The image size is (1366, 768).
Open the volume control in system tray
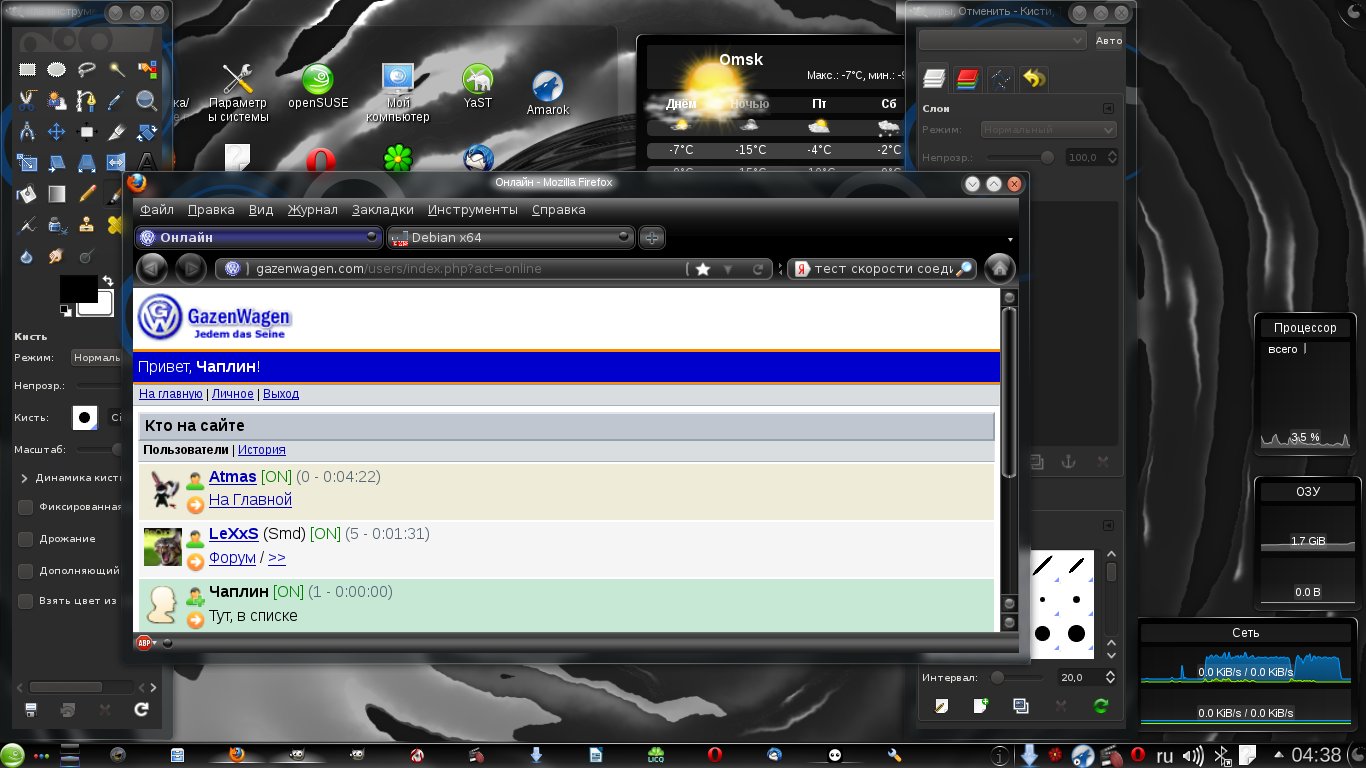tap(1193, 756)
